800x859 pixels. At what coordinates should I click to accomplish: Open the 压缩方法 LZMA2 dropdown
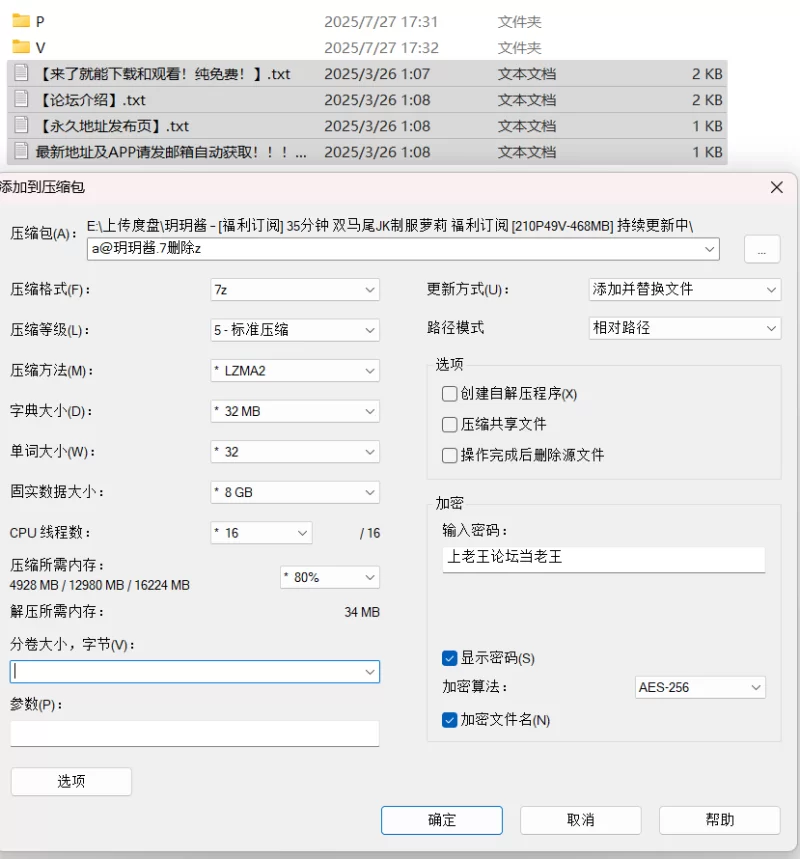click(x=295, y=371)
